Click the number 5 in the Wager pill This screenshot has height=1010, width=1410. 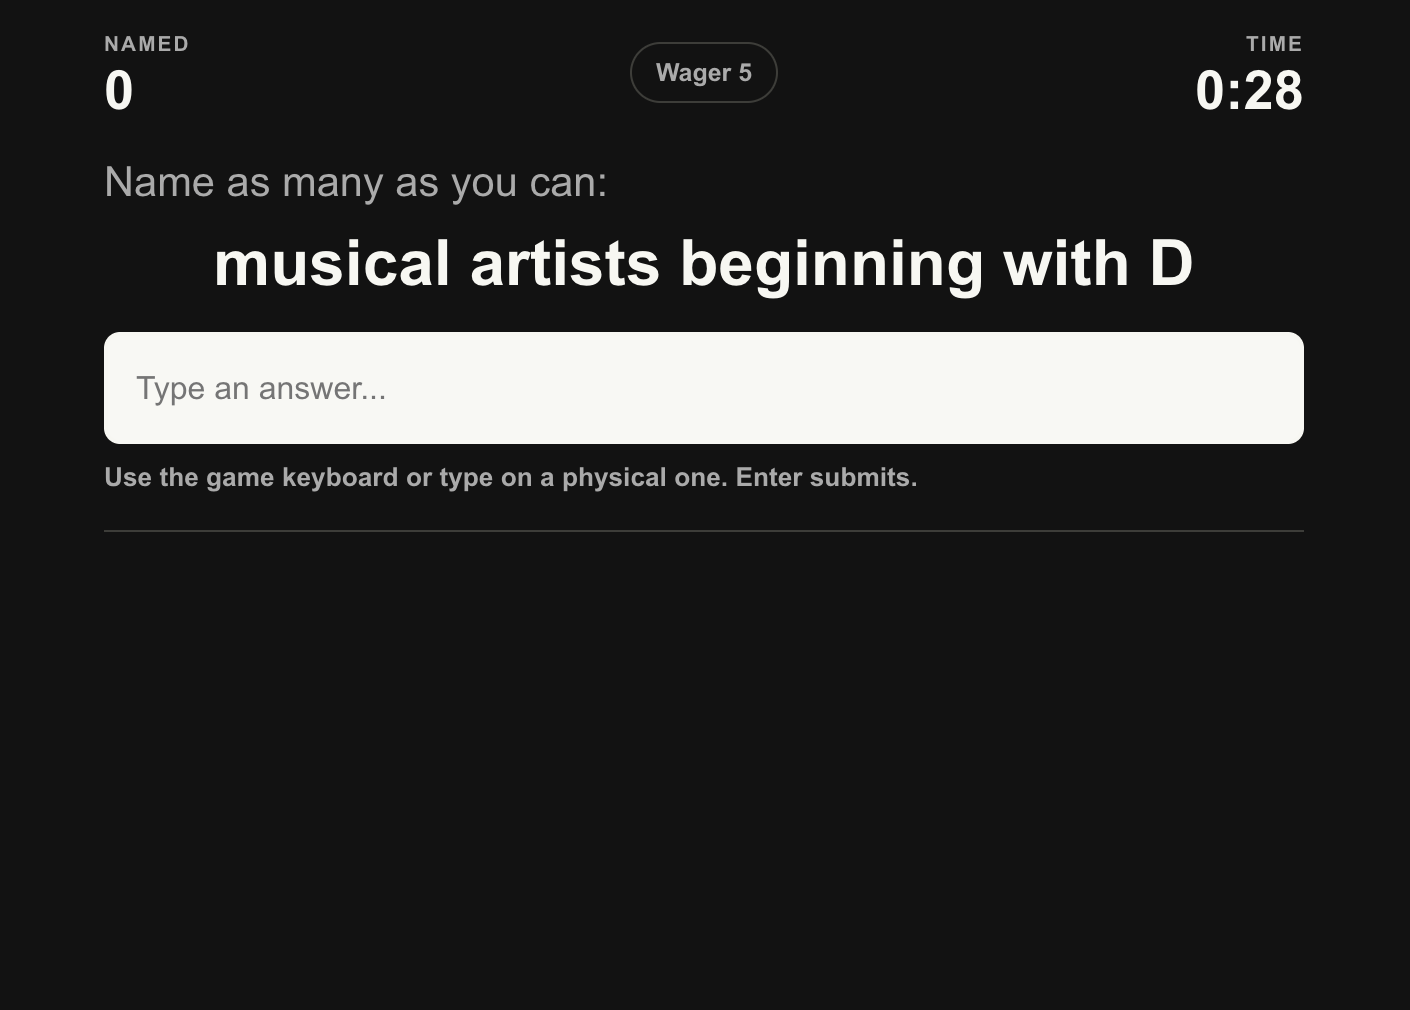point(745,73)
